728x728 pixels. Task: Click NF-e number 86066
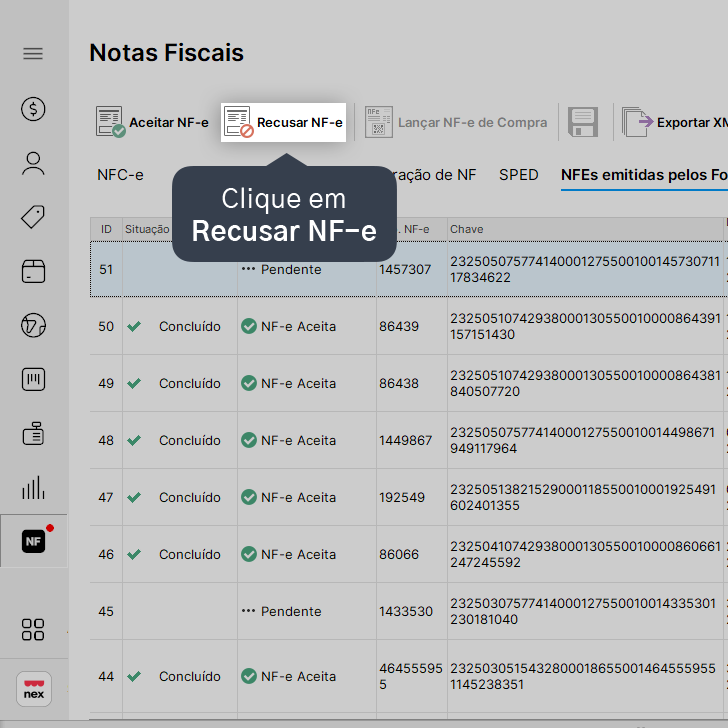(x=399, y=554)
